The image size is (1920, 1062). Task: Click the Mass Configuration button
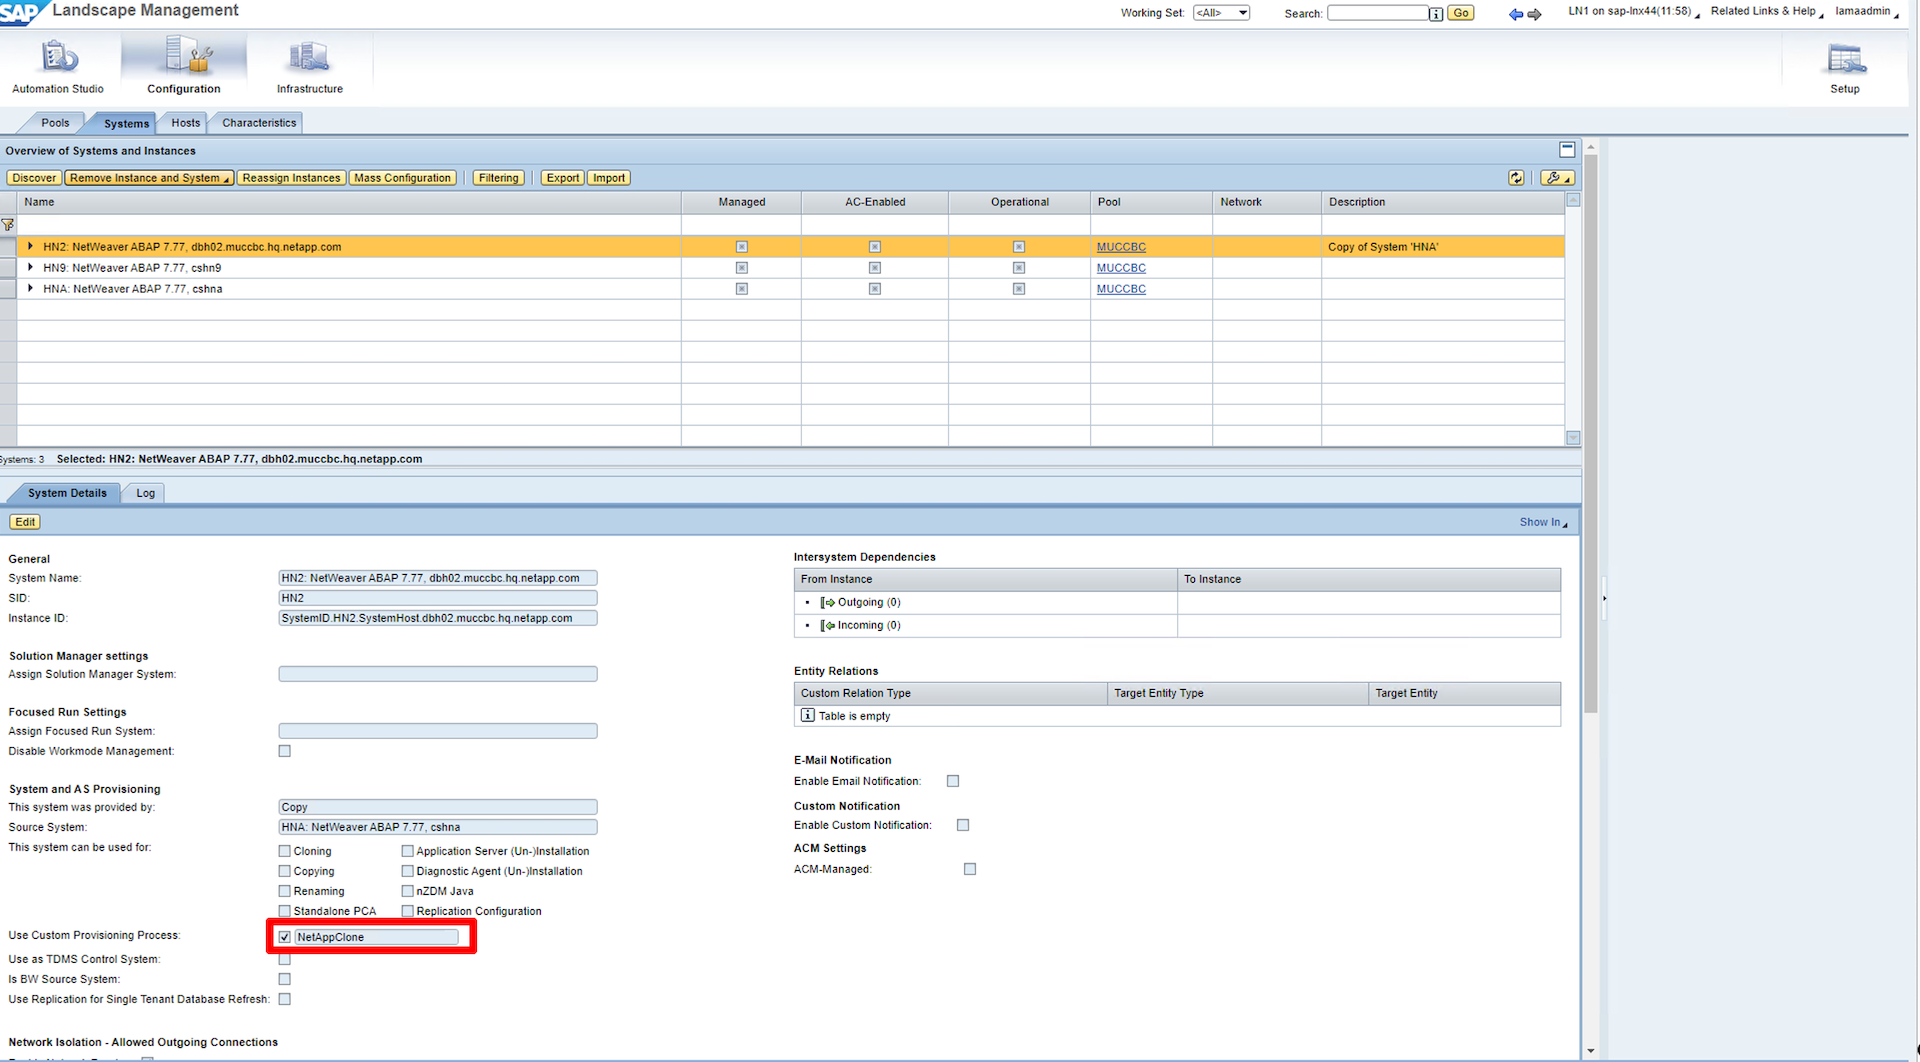click(402, 178)
